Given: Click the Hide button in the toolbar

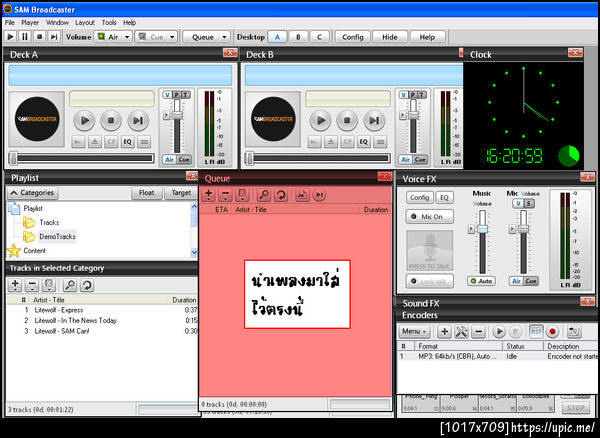Looking at the screenshot, I should [390, 37].
